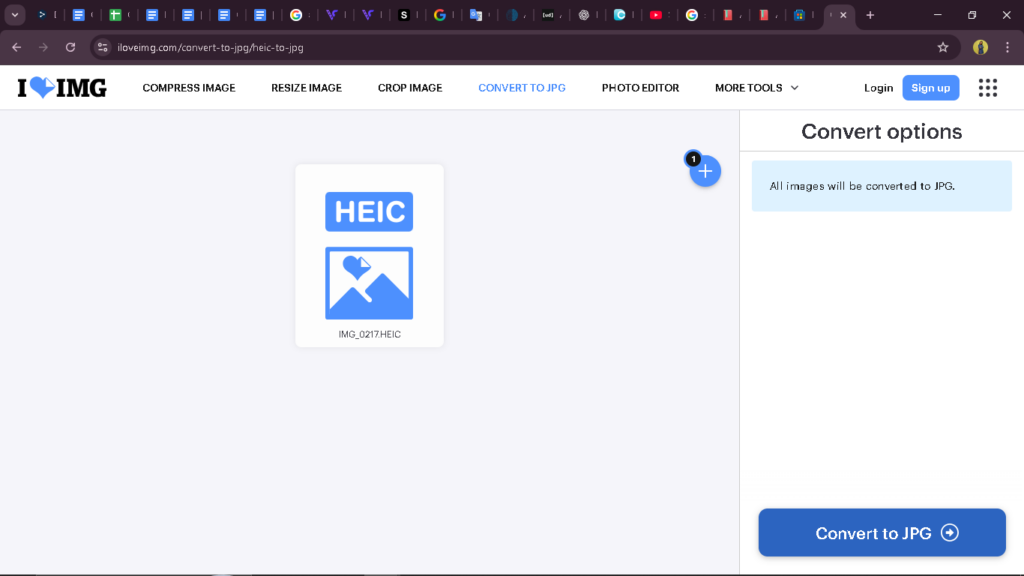
Task: Open the COMPRESS IMAGE menu item
Action: click(189, 88)
